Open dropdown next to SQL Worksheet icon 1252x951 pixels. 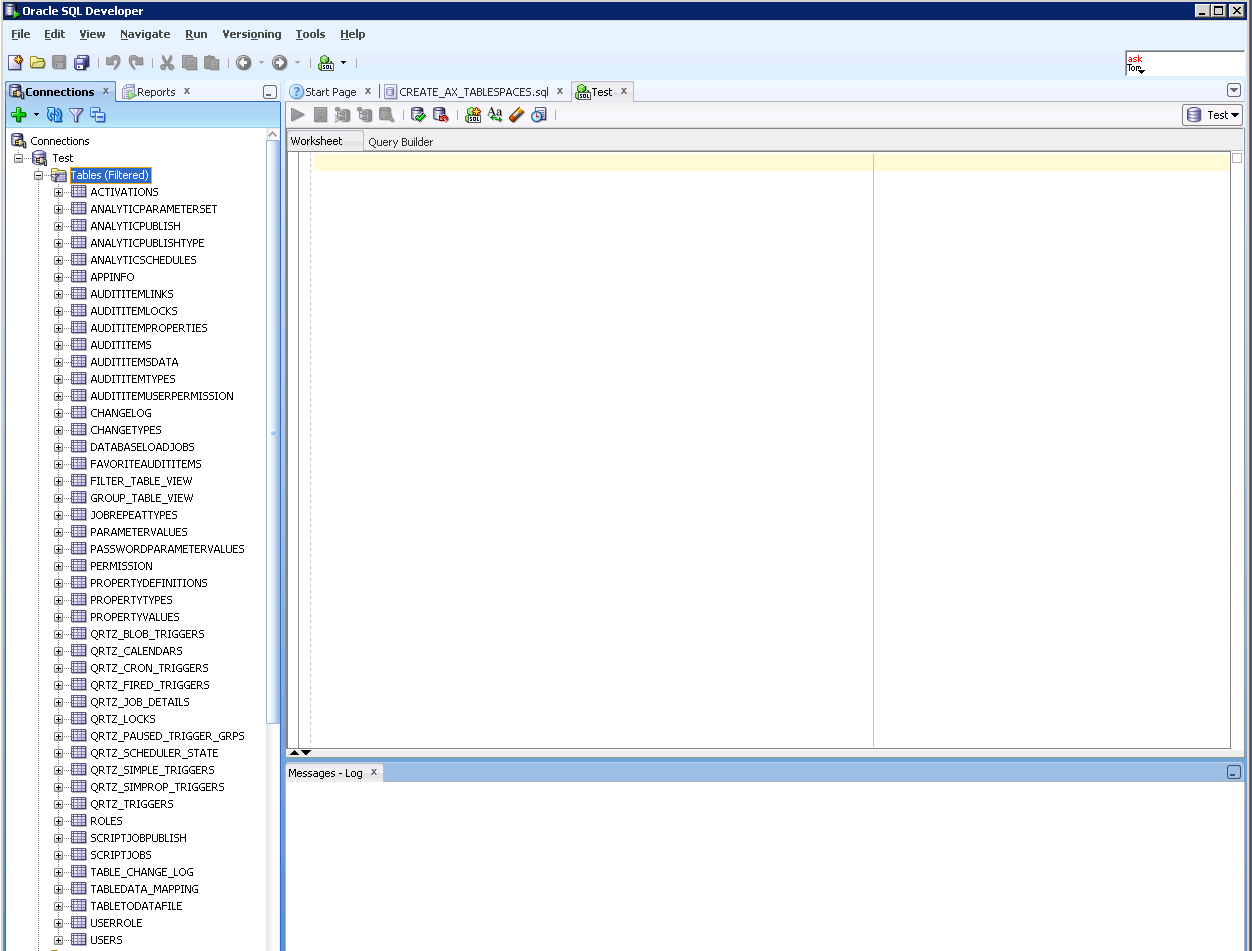343,62
